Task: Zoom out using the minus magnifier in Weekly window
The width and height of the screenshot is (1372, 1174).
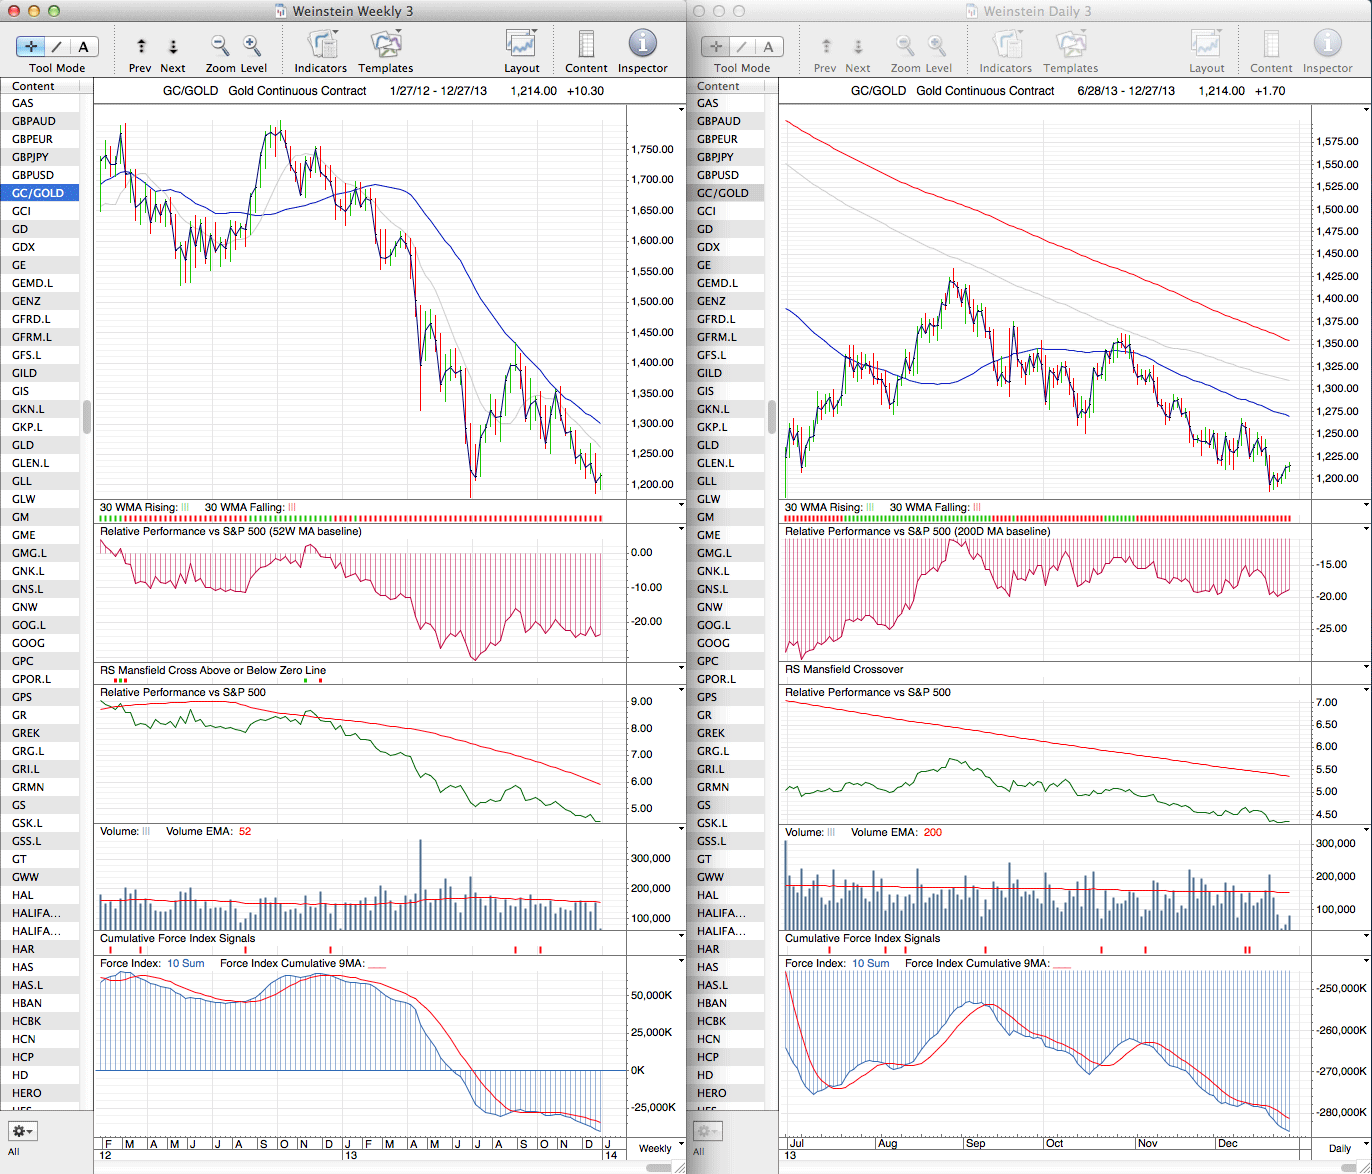Action: (220, 45)
